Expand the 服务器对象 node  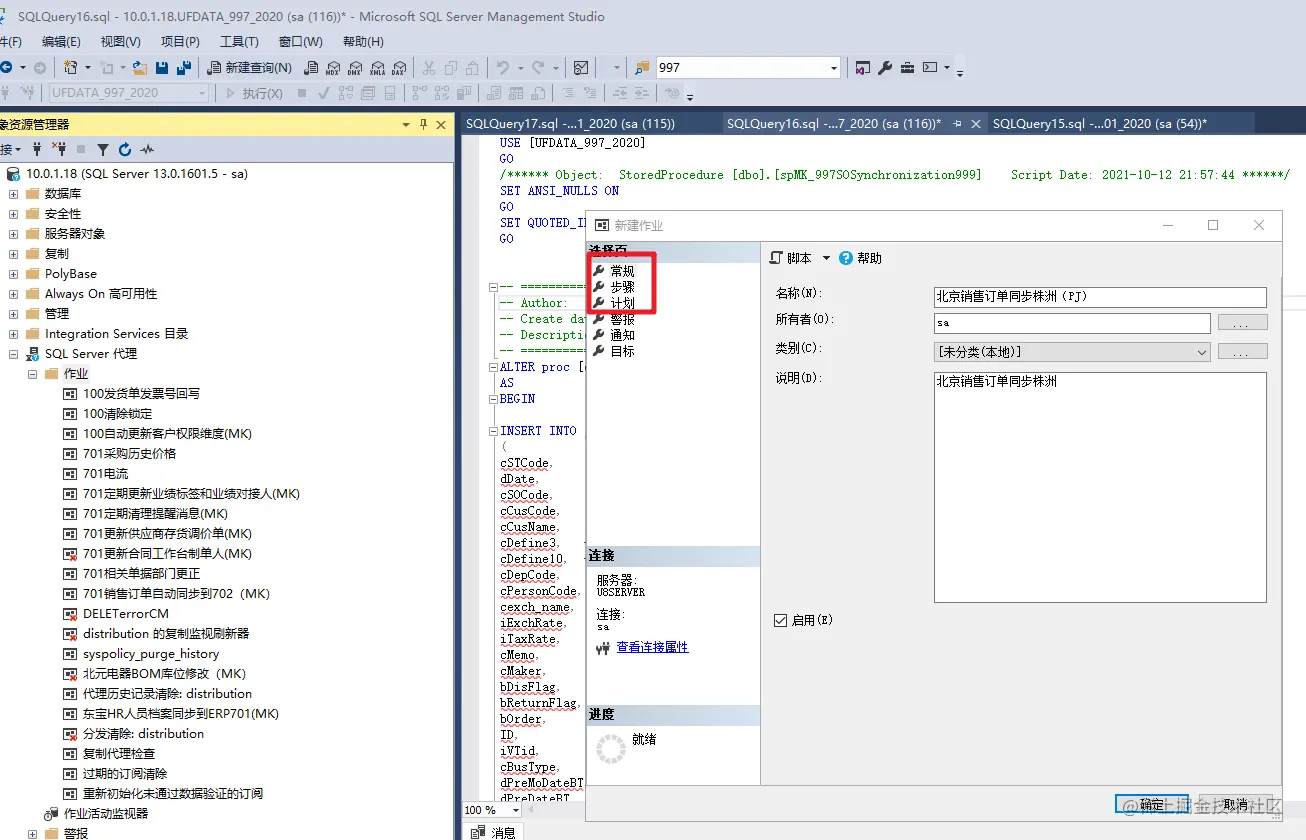pos(13,234)
